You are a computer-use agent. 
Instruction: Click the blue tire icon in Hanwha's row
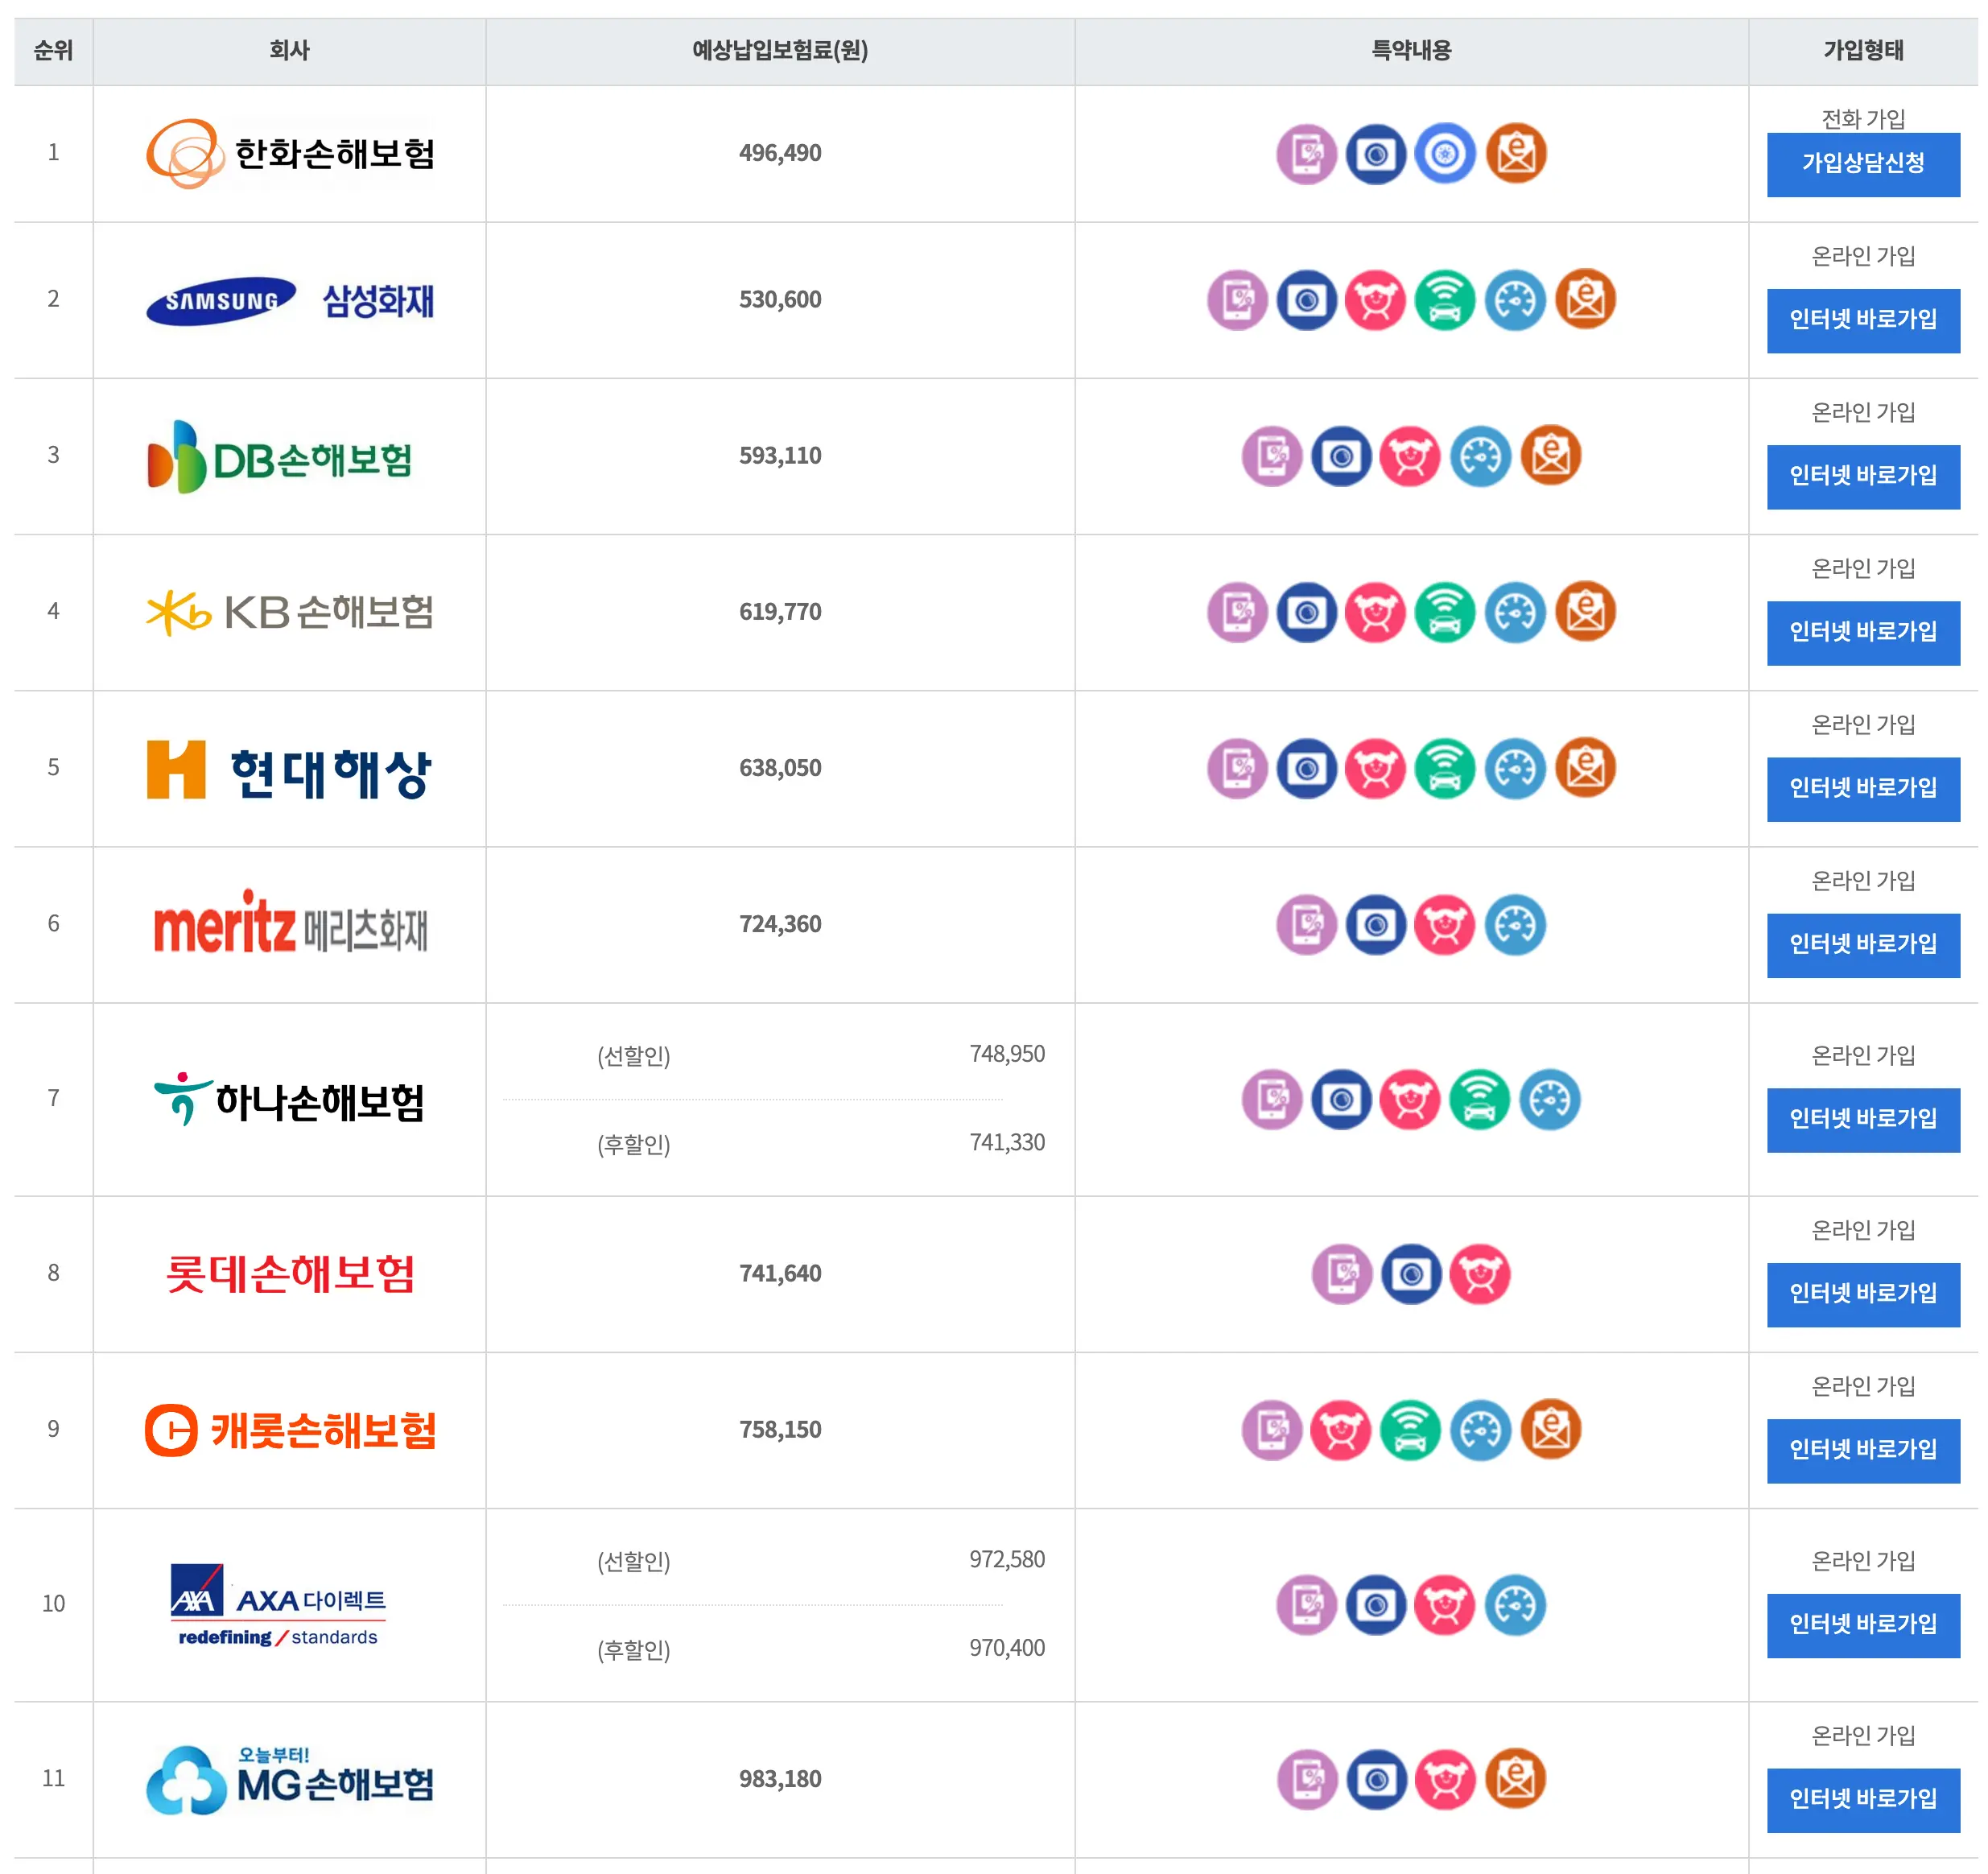click(1445, 153)
